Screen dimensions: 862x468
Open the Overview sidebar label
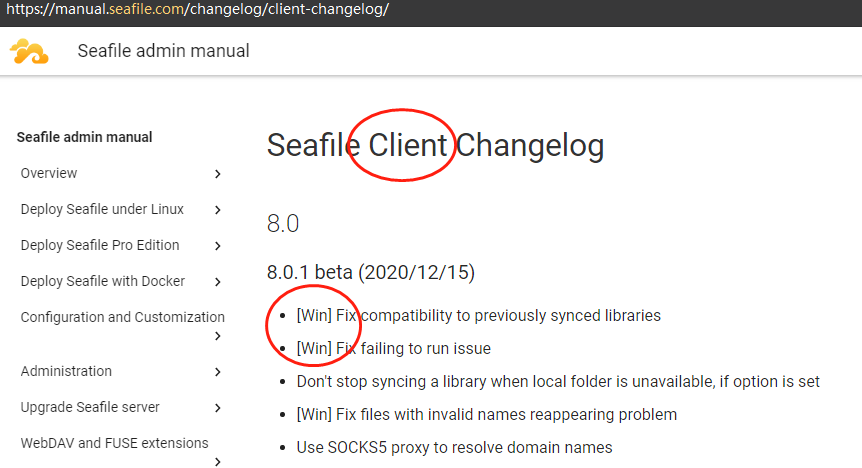pos(49,174)
